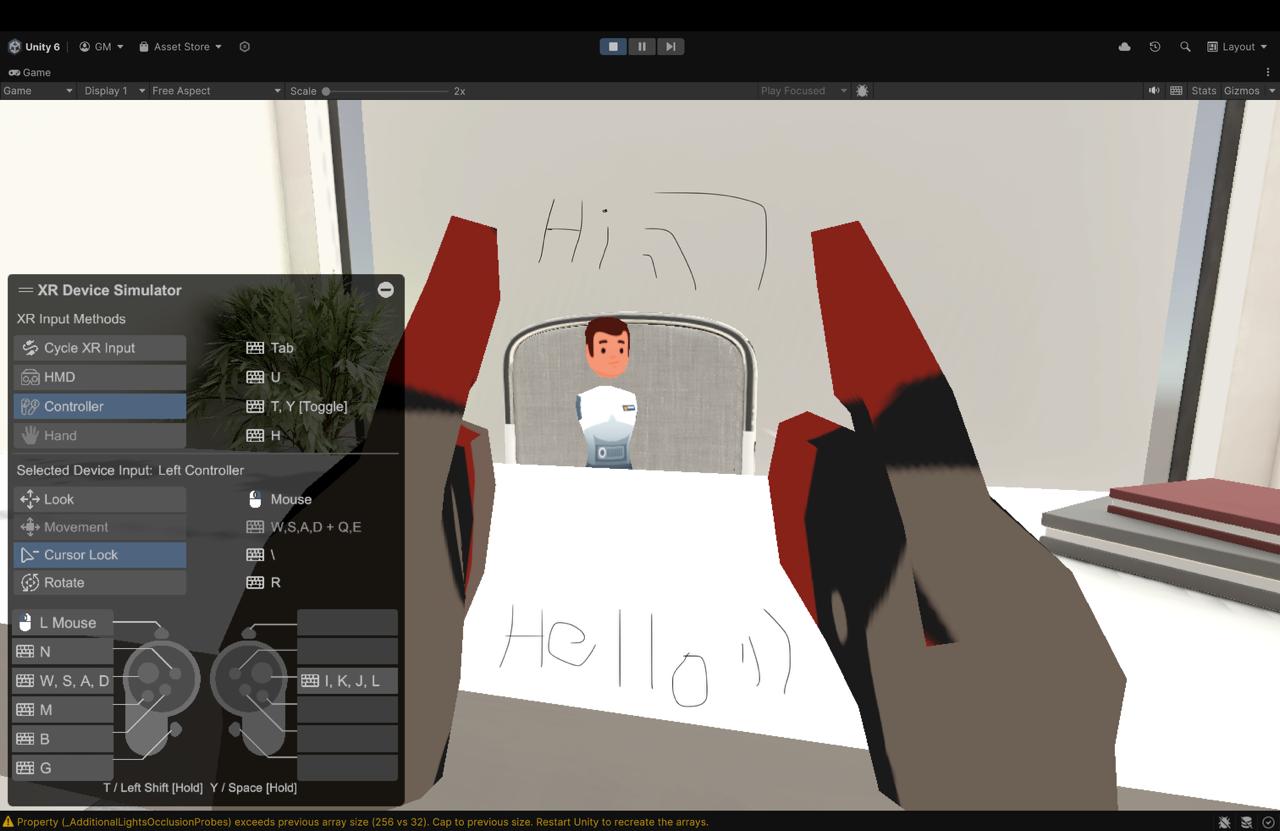
Task: Pause the running game
Action: (x=642, y=46)
